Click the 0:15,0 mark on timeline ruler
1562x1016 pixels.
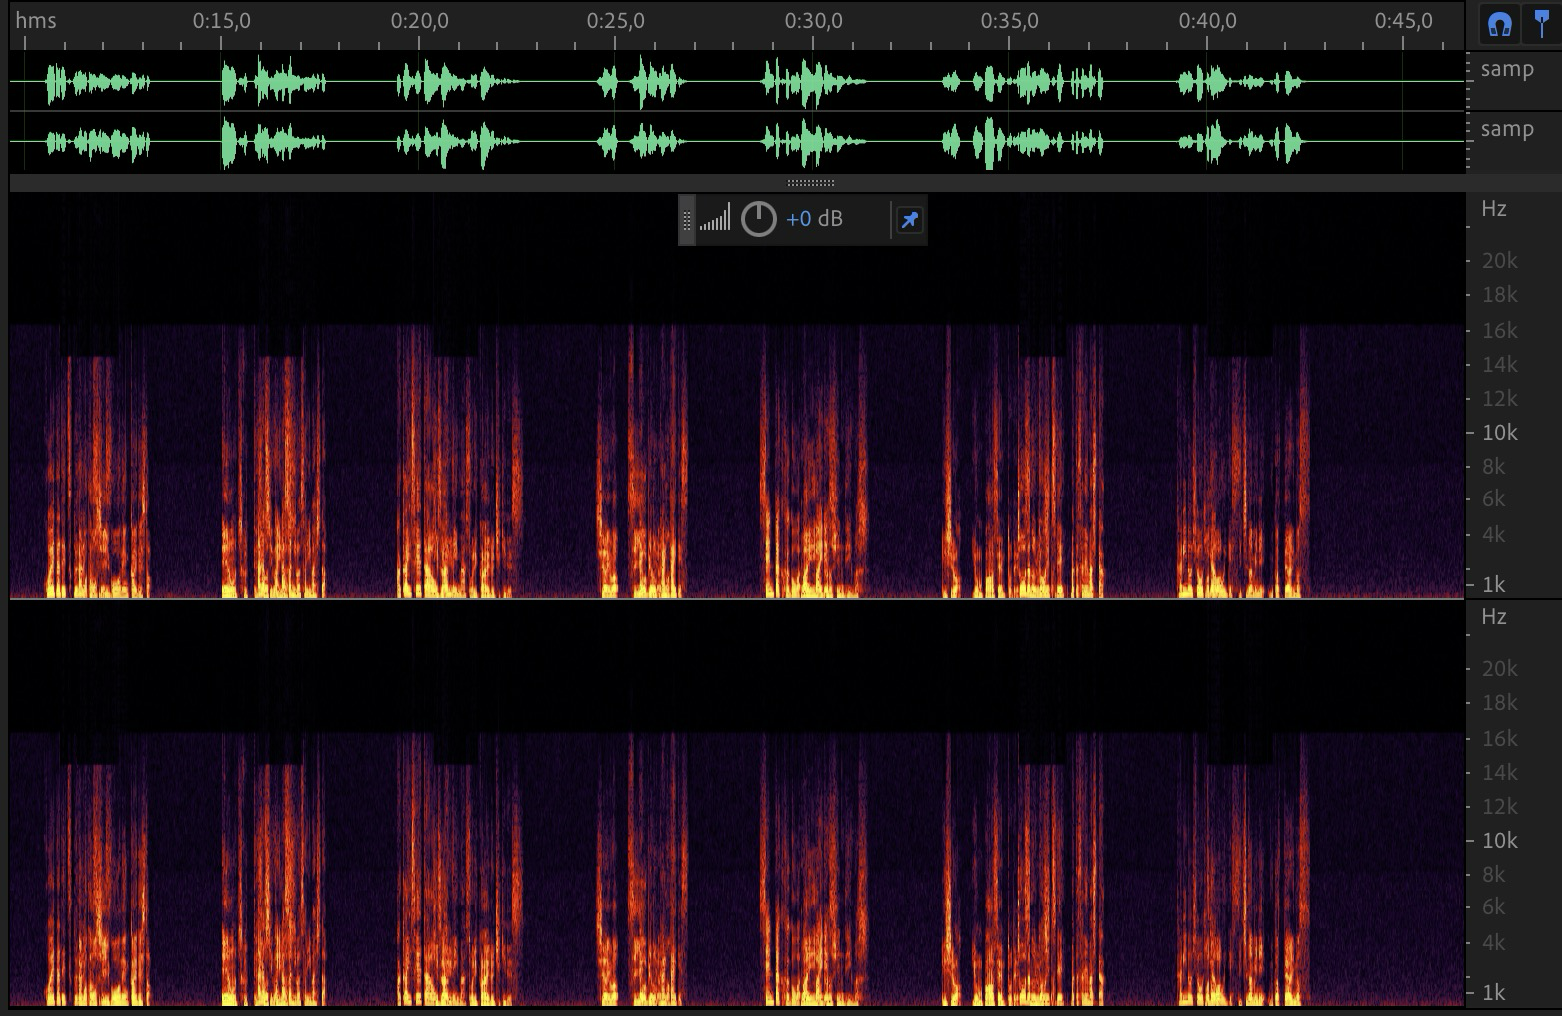tap(222, 21)
